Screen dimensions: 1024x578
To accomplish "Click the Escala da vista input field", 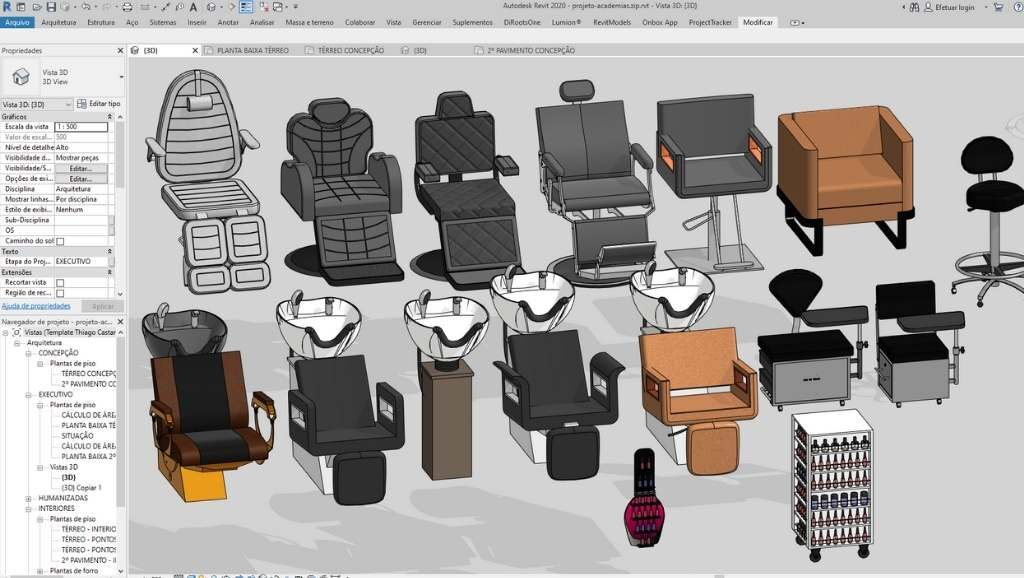I will pos(80,127).
